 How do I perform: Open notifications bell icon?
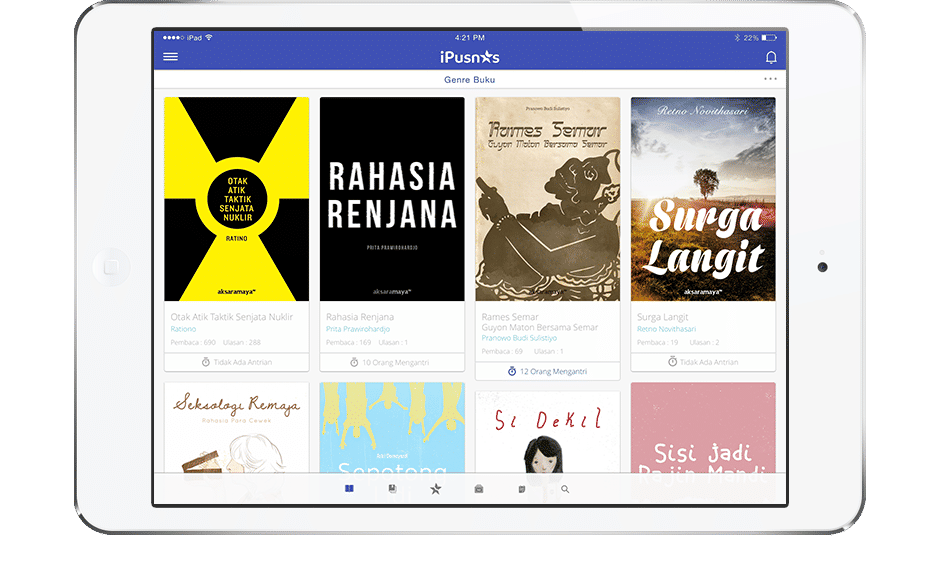click(x=771, y=57)
